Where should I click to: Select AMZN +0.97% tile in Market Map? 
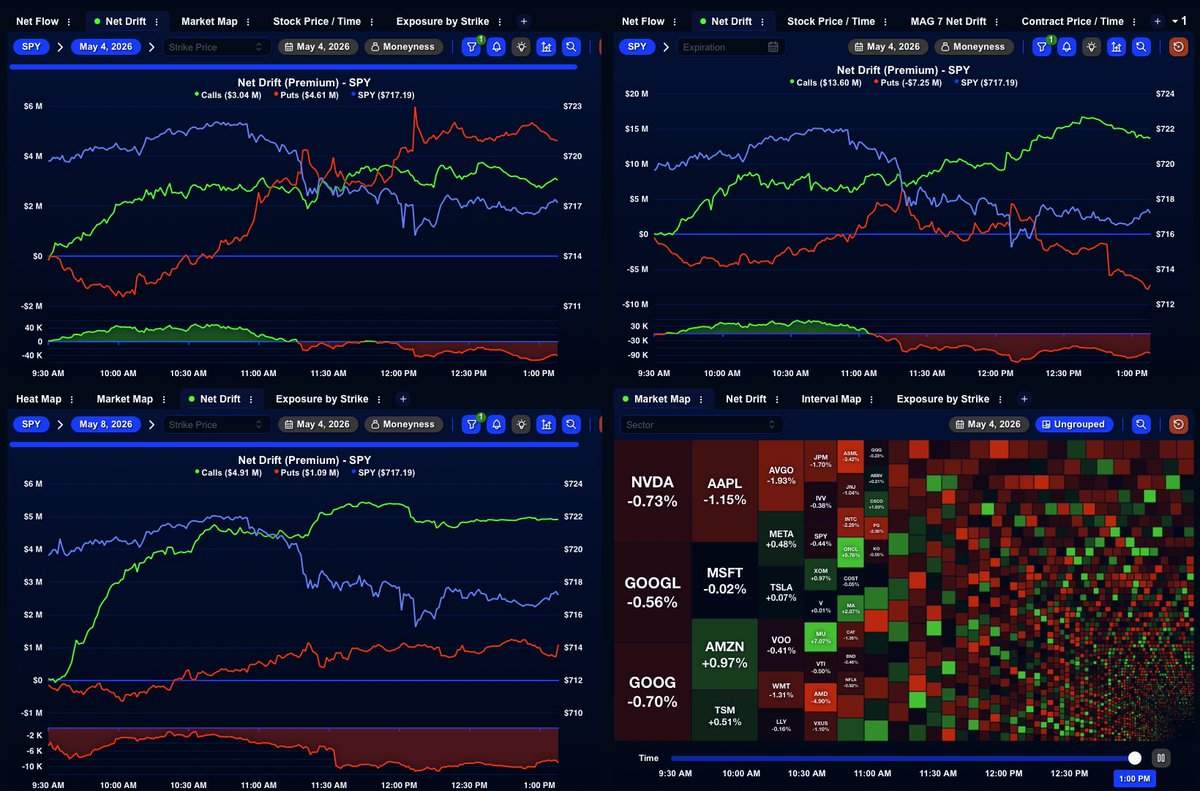[724, 654]
